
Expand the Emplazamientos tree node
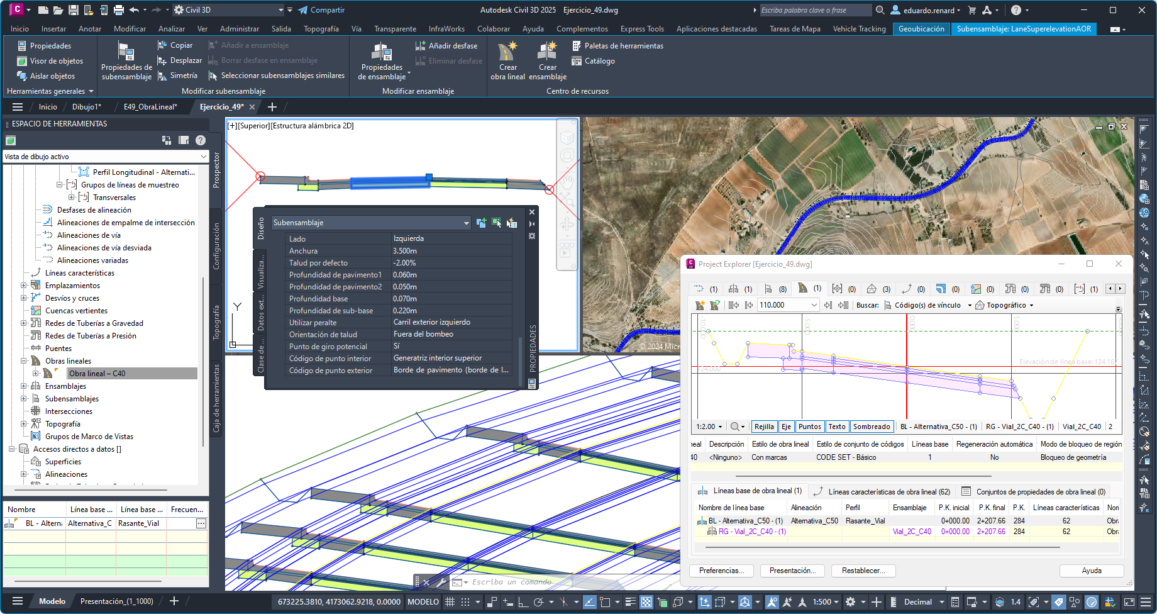[23, 285]
